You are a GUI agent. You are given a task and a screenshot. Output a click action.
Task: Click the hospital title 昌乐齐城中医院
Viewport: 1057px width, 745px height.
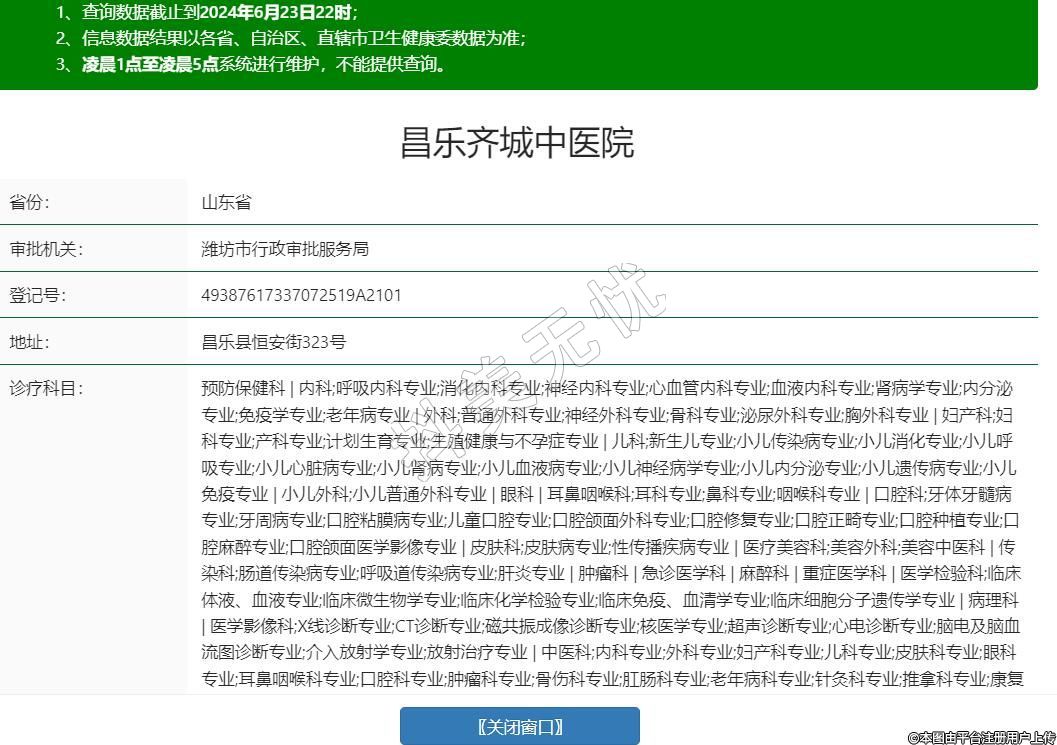pos(517,143)
